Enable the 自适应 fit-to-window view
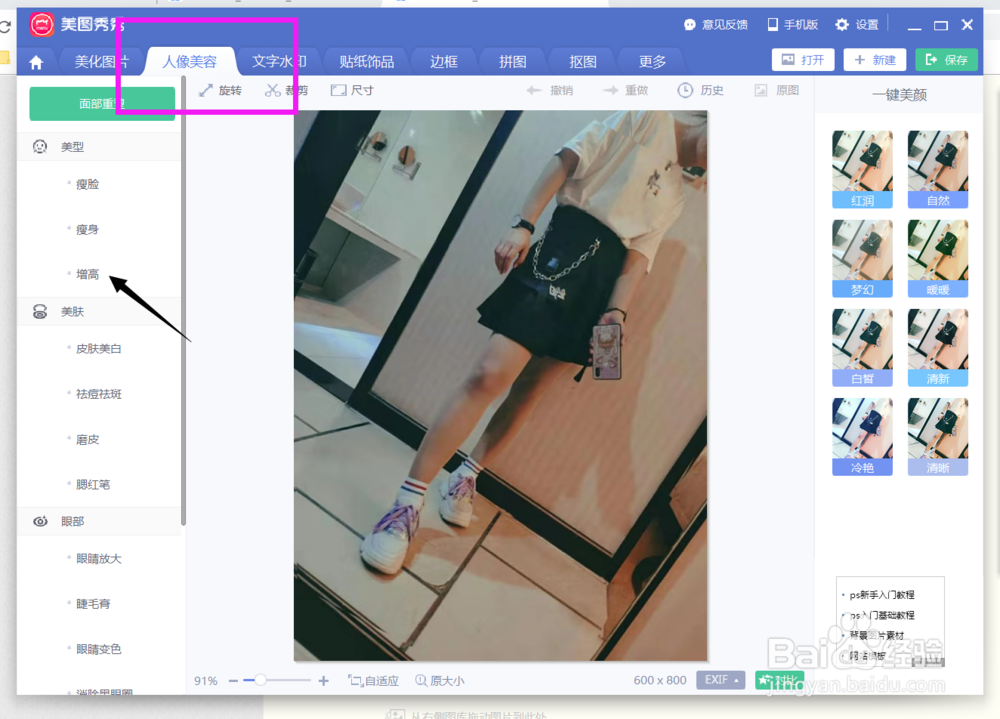The image size is (1000, 719). (x=373, y=680)
